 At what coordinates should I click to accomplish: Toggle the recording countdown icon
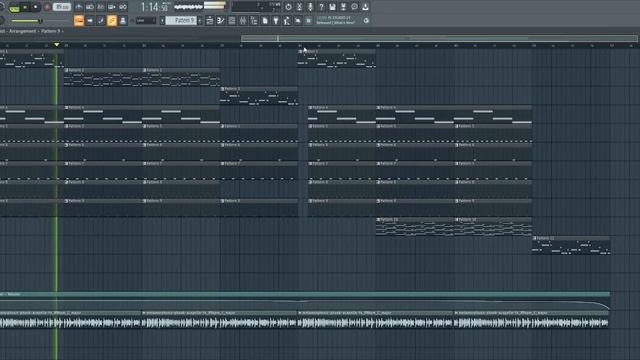(100, 7)
